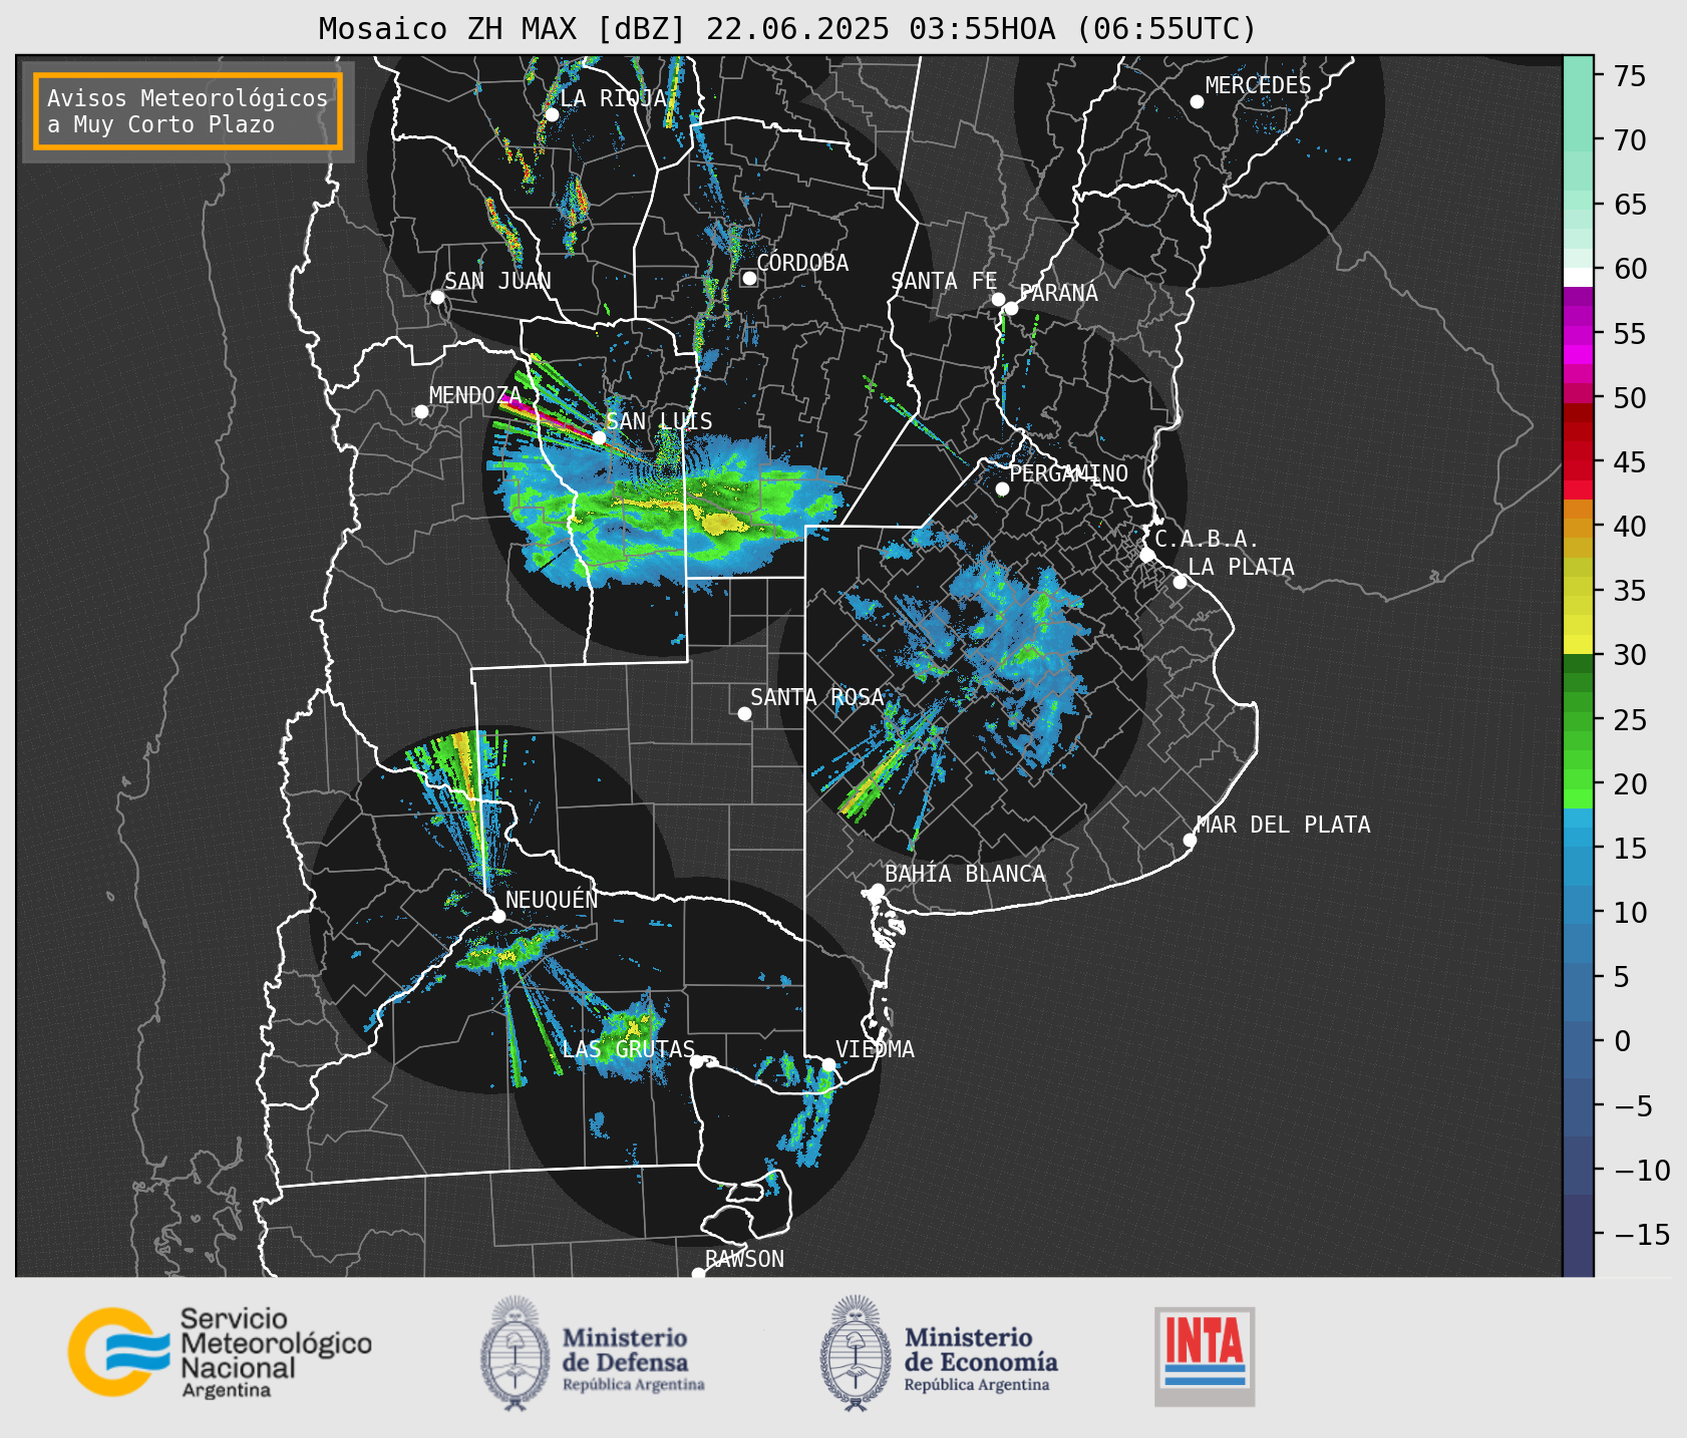Click the MAR DEL PLATA city label
This screenshot has width=1687, height=1438.
pyautogui.click(x=1283, y=825)
